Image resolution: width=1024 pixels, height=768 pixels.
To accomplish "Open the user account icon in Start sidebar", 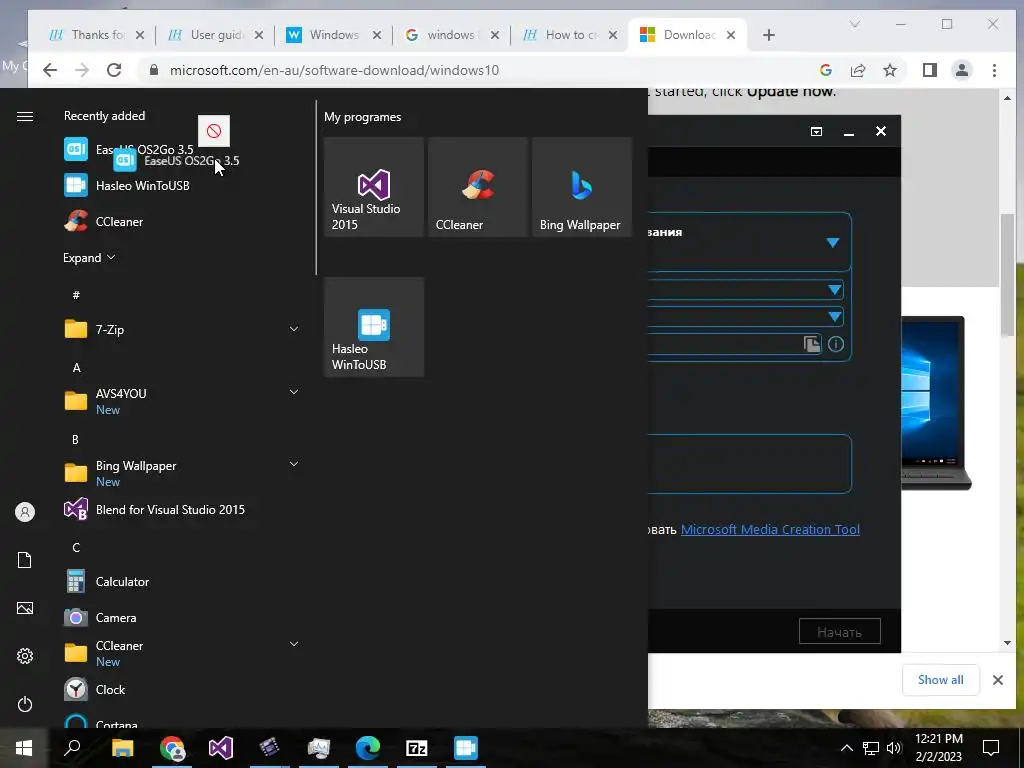I will [x=25, y=512].
